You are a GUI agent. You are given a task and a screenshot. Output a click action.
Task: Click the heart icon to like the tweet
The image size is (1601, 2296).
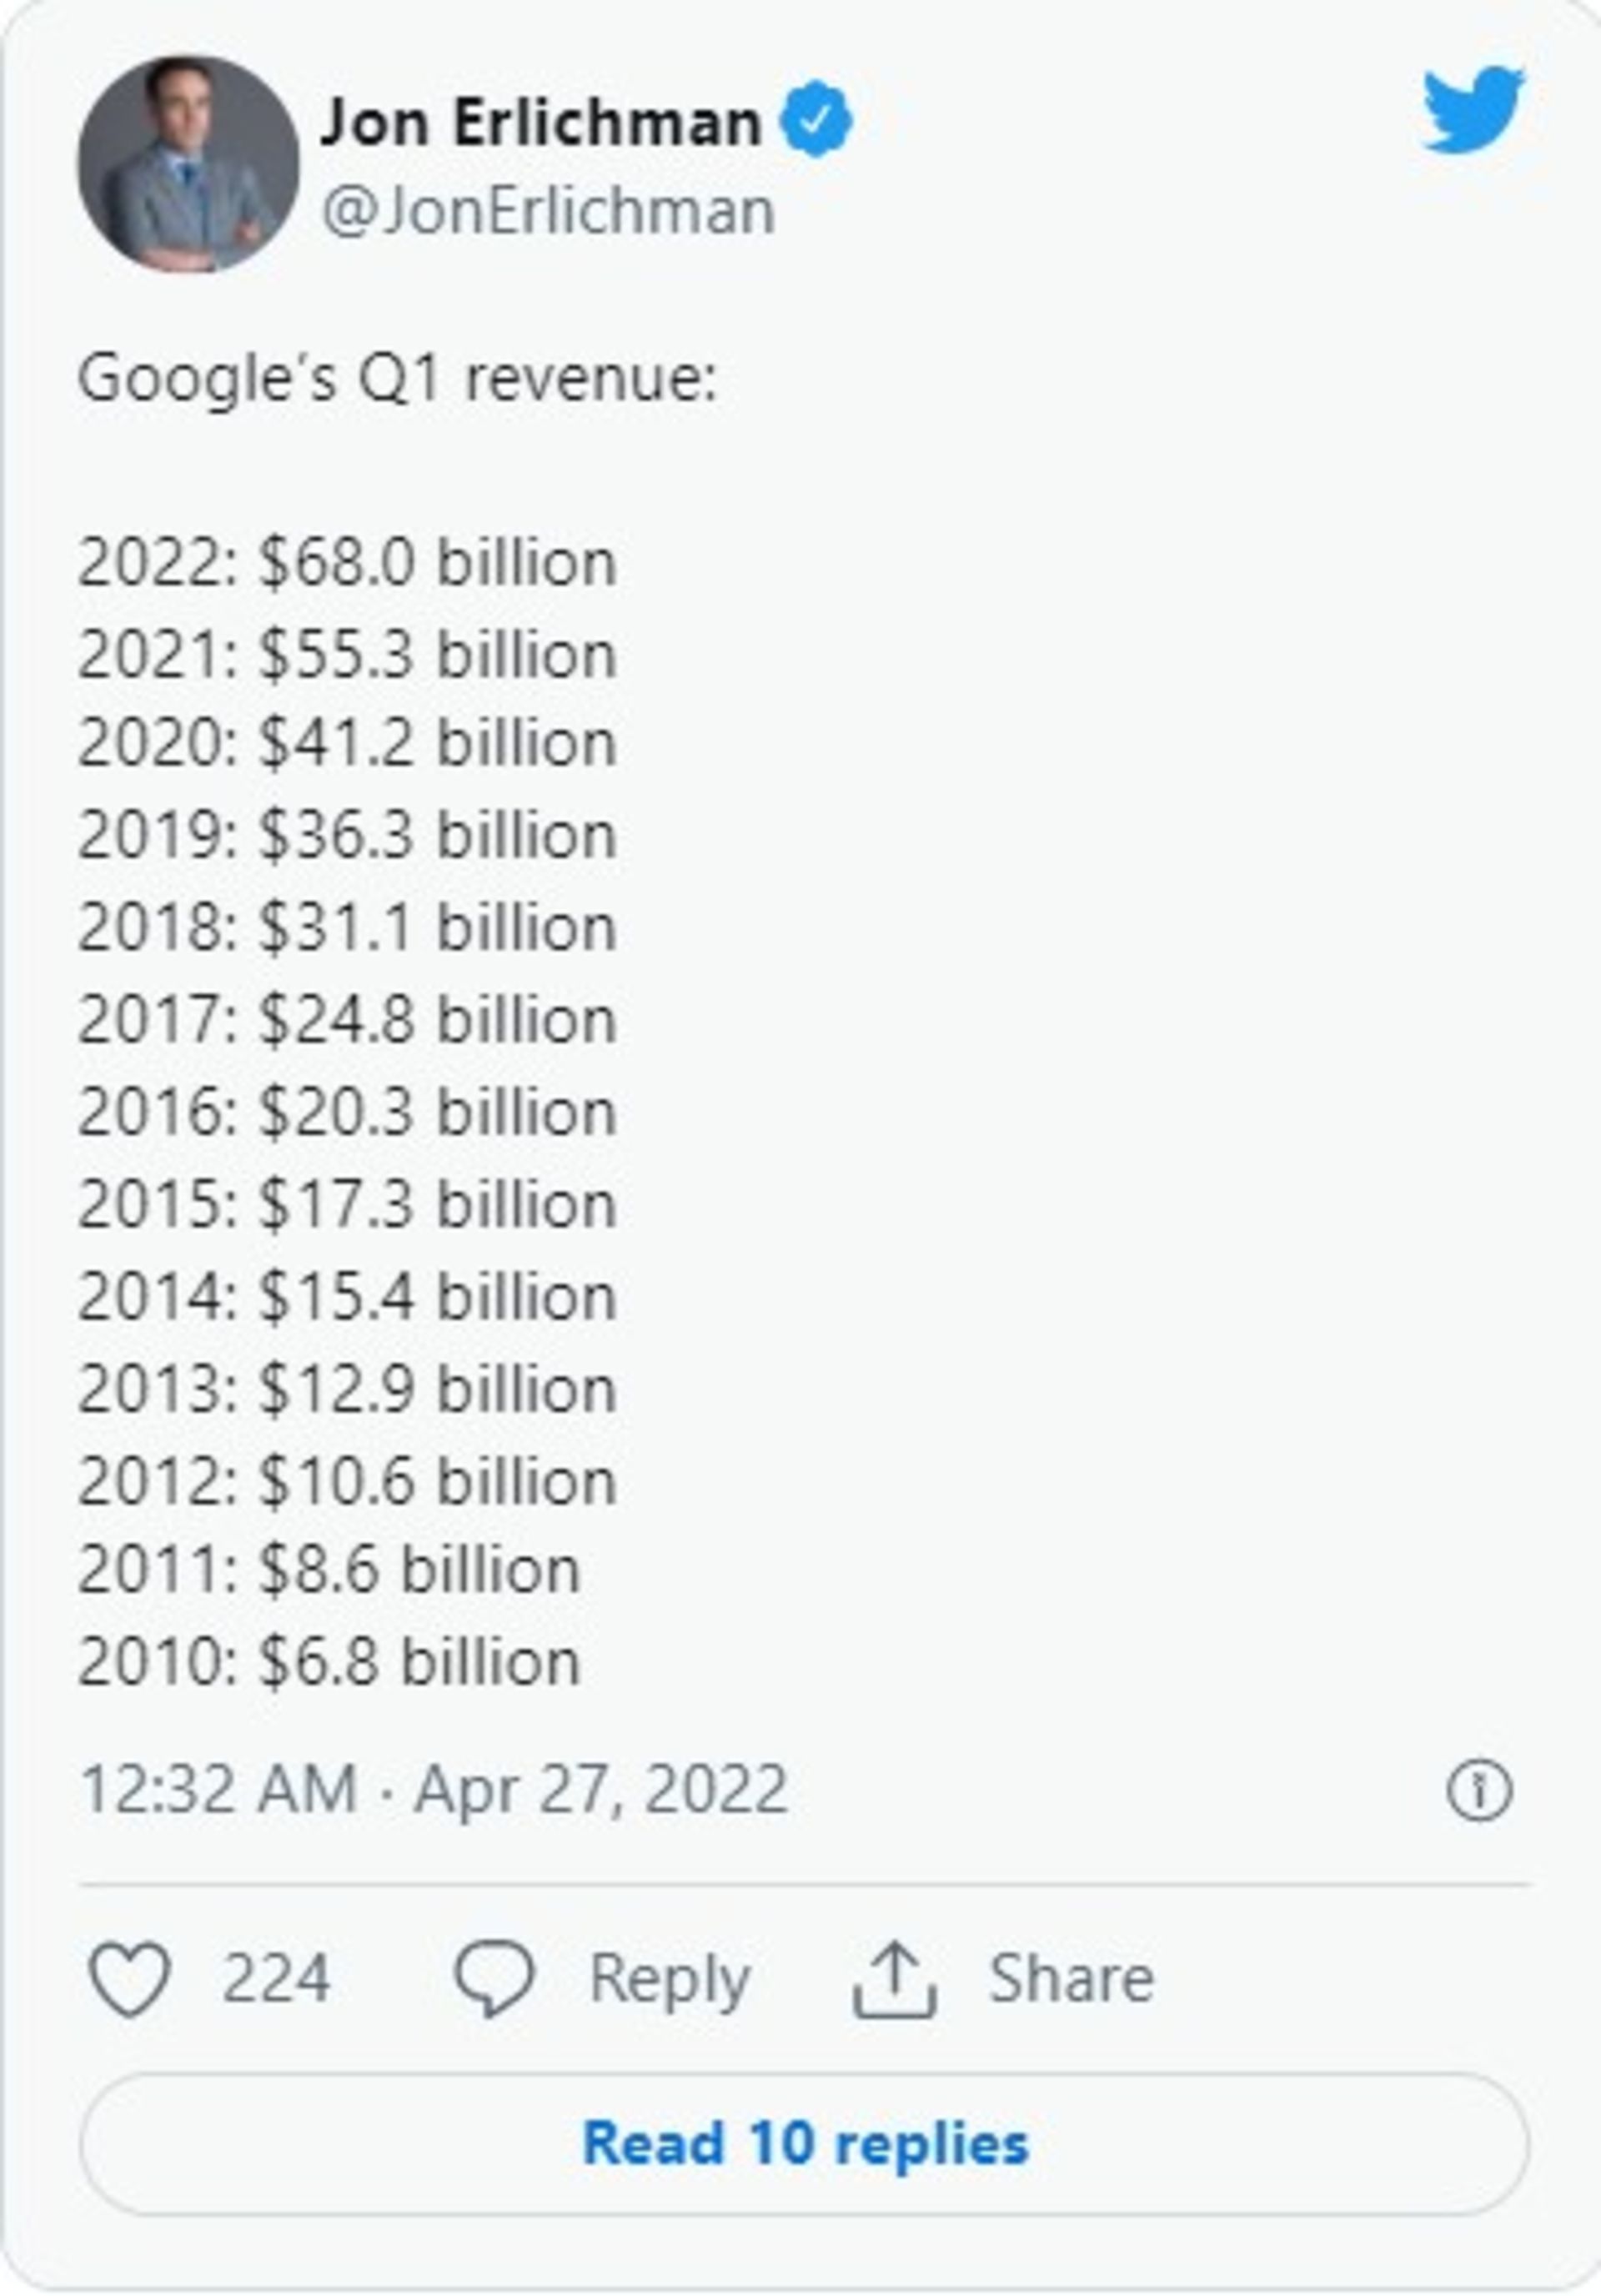130,1978
